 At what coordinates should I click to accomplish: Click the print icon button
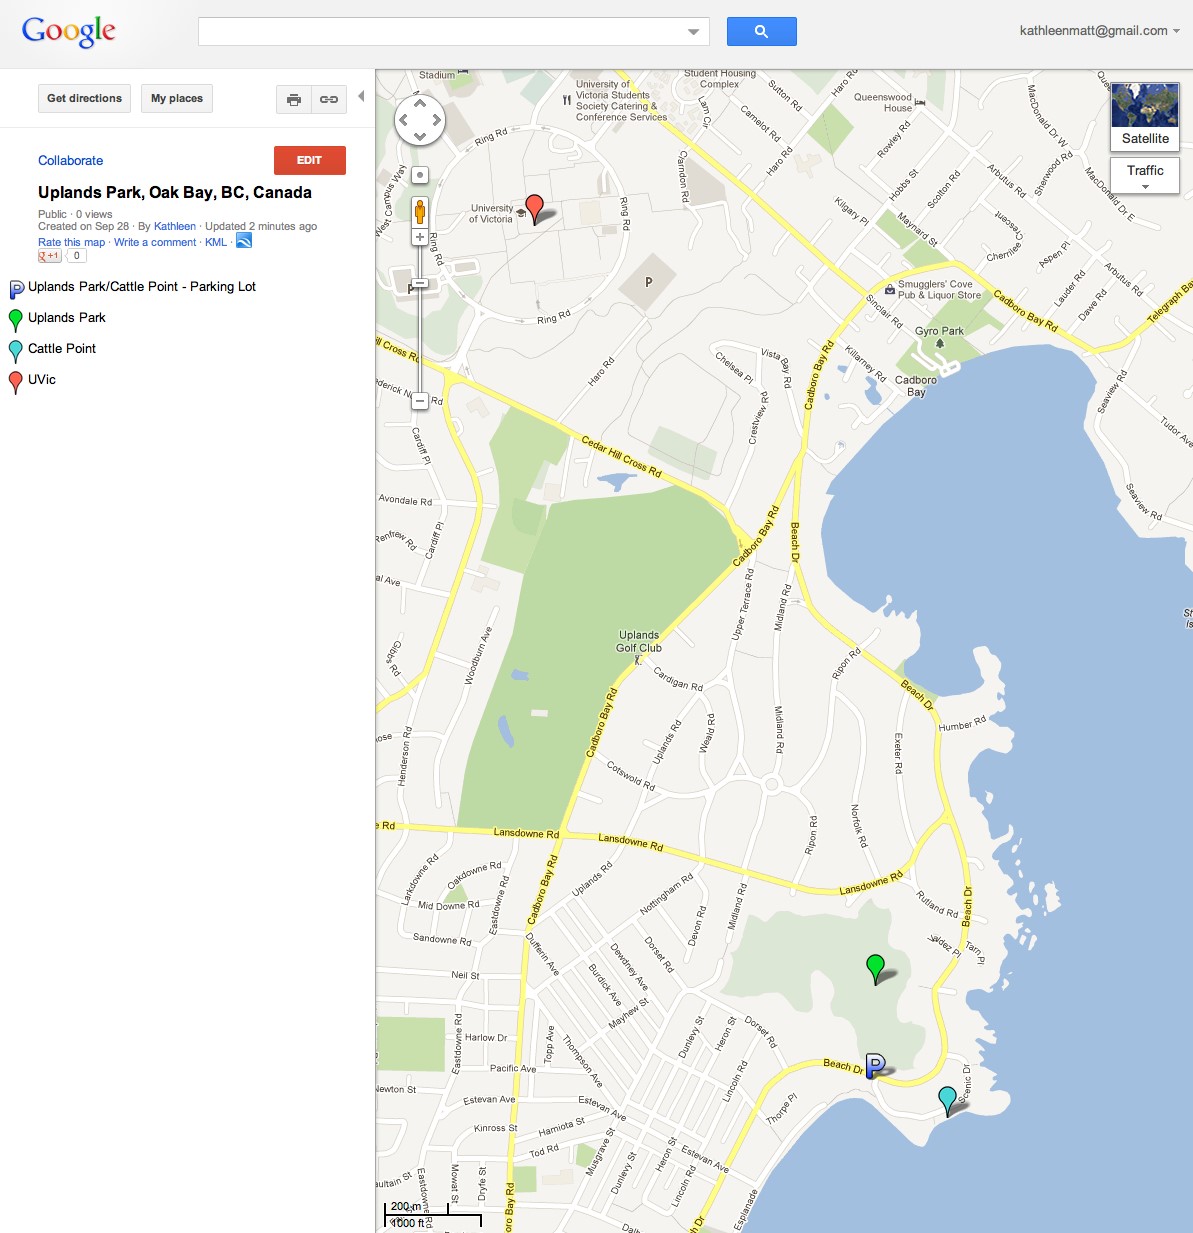point(294,99)
